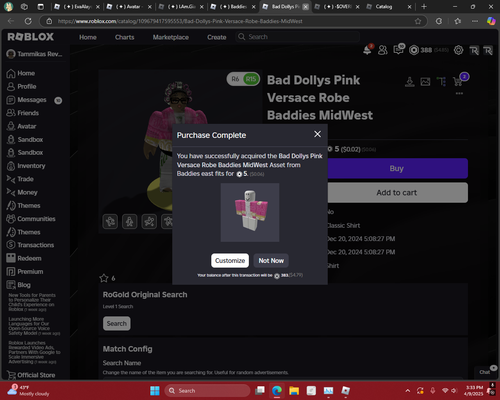Click the Robux balance icon showing 388
This screenshot has width=500, height=400.
coord(414,50)
